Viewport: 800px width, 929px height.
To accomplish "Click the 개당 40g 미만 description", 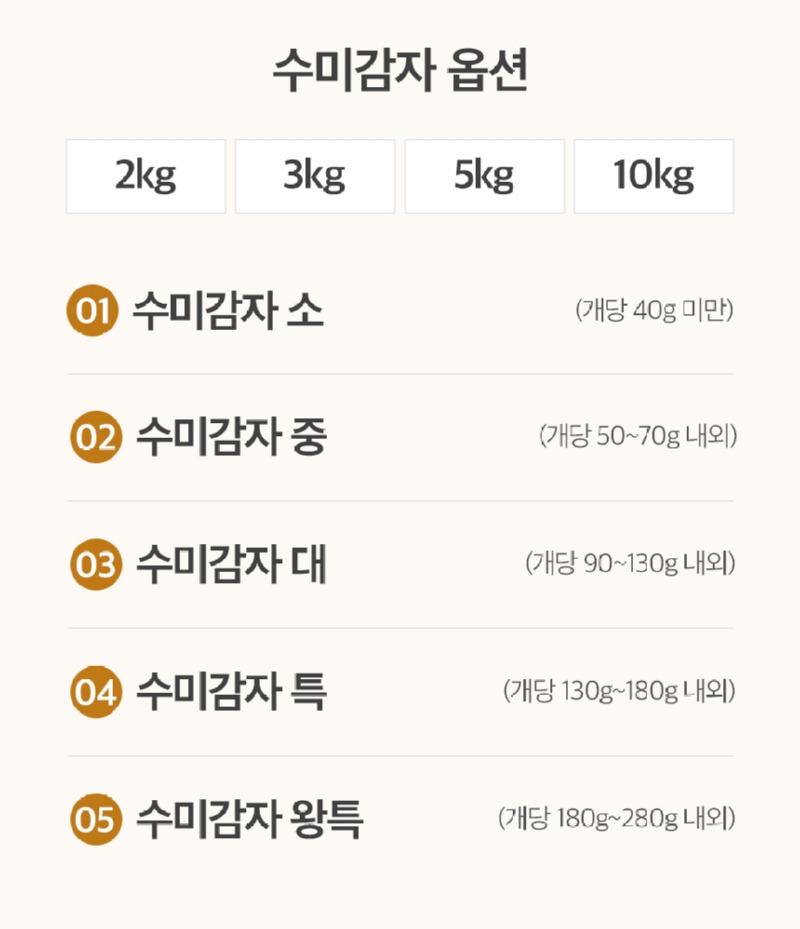I will 655,311.
